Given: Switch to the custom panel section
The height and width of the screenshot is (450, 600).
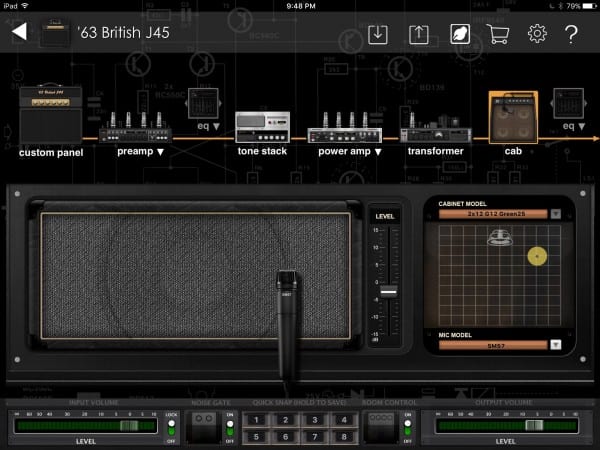Looking at the screenshot, I should [50, 115].
